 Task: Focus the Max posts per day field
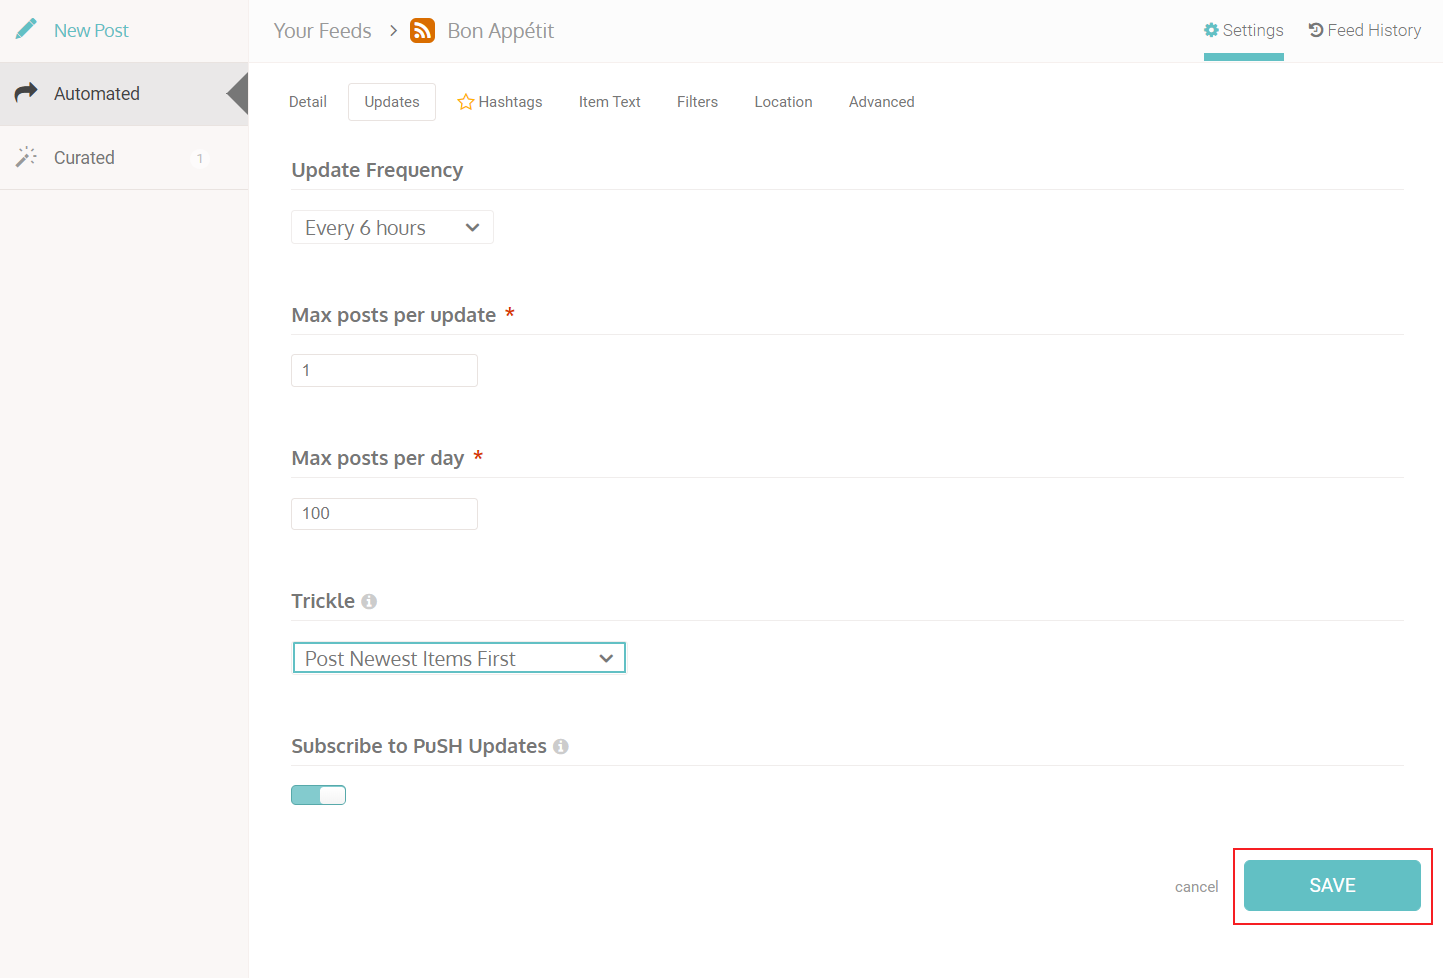(x=384, y=514)
